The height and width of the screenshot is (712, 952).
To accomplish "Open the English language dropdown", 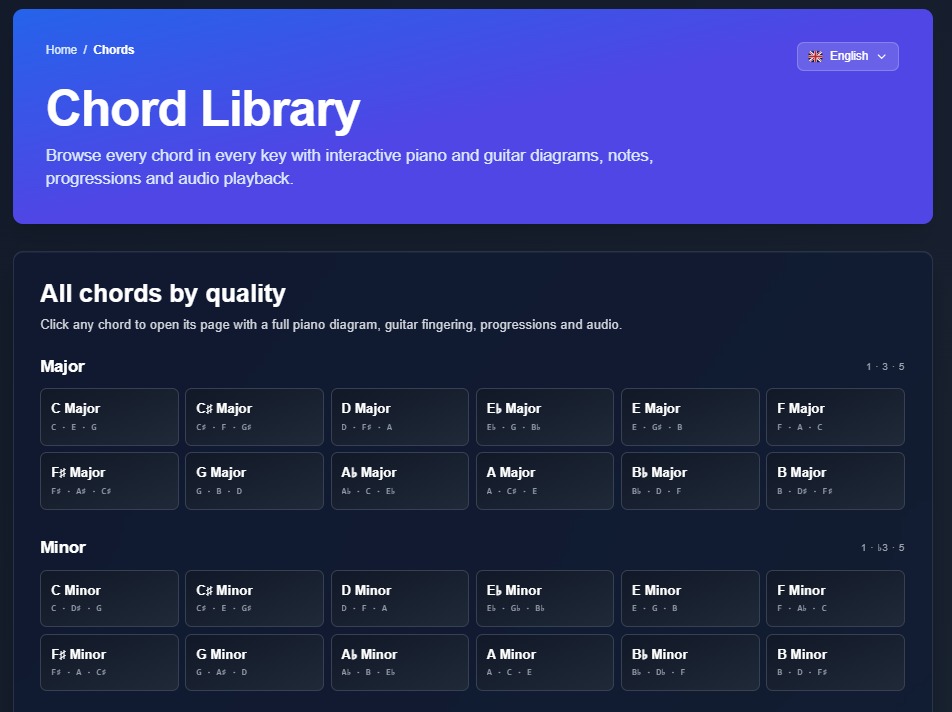I will tap(847, 56).
